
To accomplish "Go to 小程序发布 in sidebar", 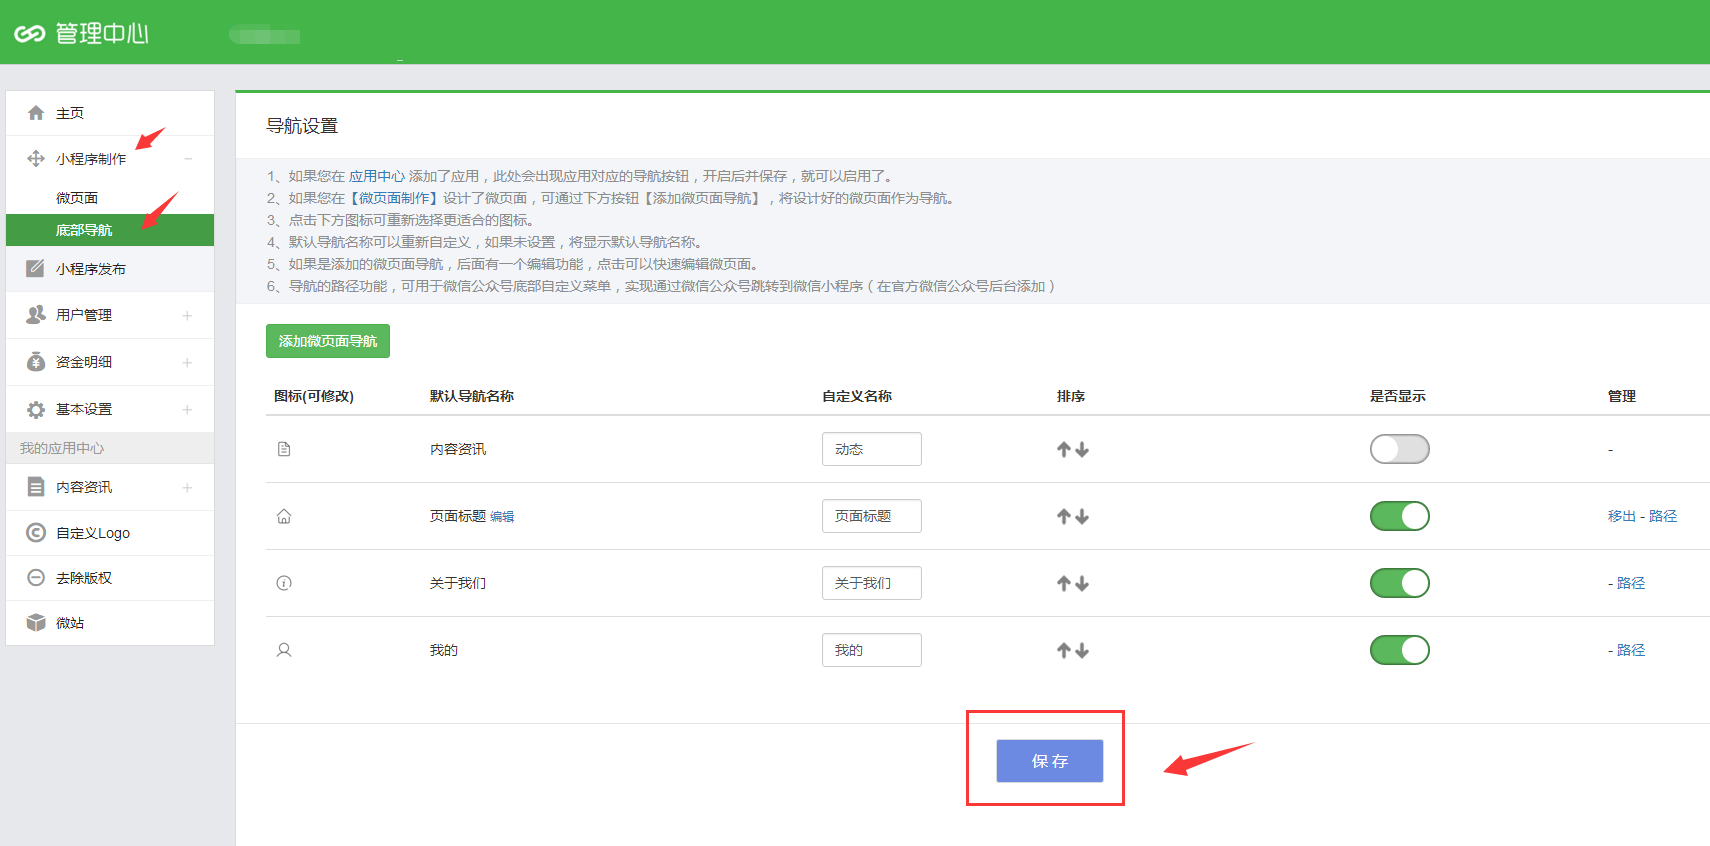I will tap(90, 269).
